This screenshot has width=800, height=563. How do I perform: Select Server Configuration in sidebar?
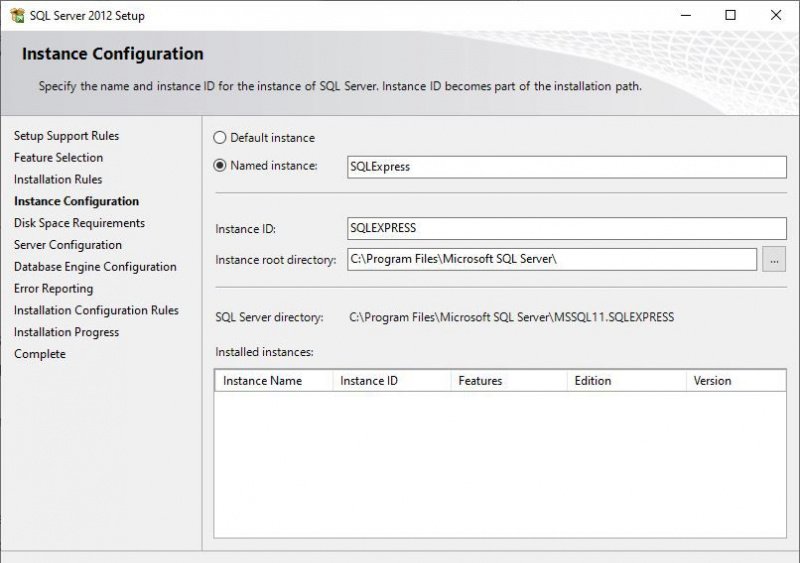68,245
